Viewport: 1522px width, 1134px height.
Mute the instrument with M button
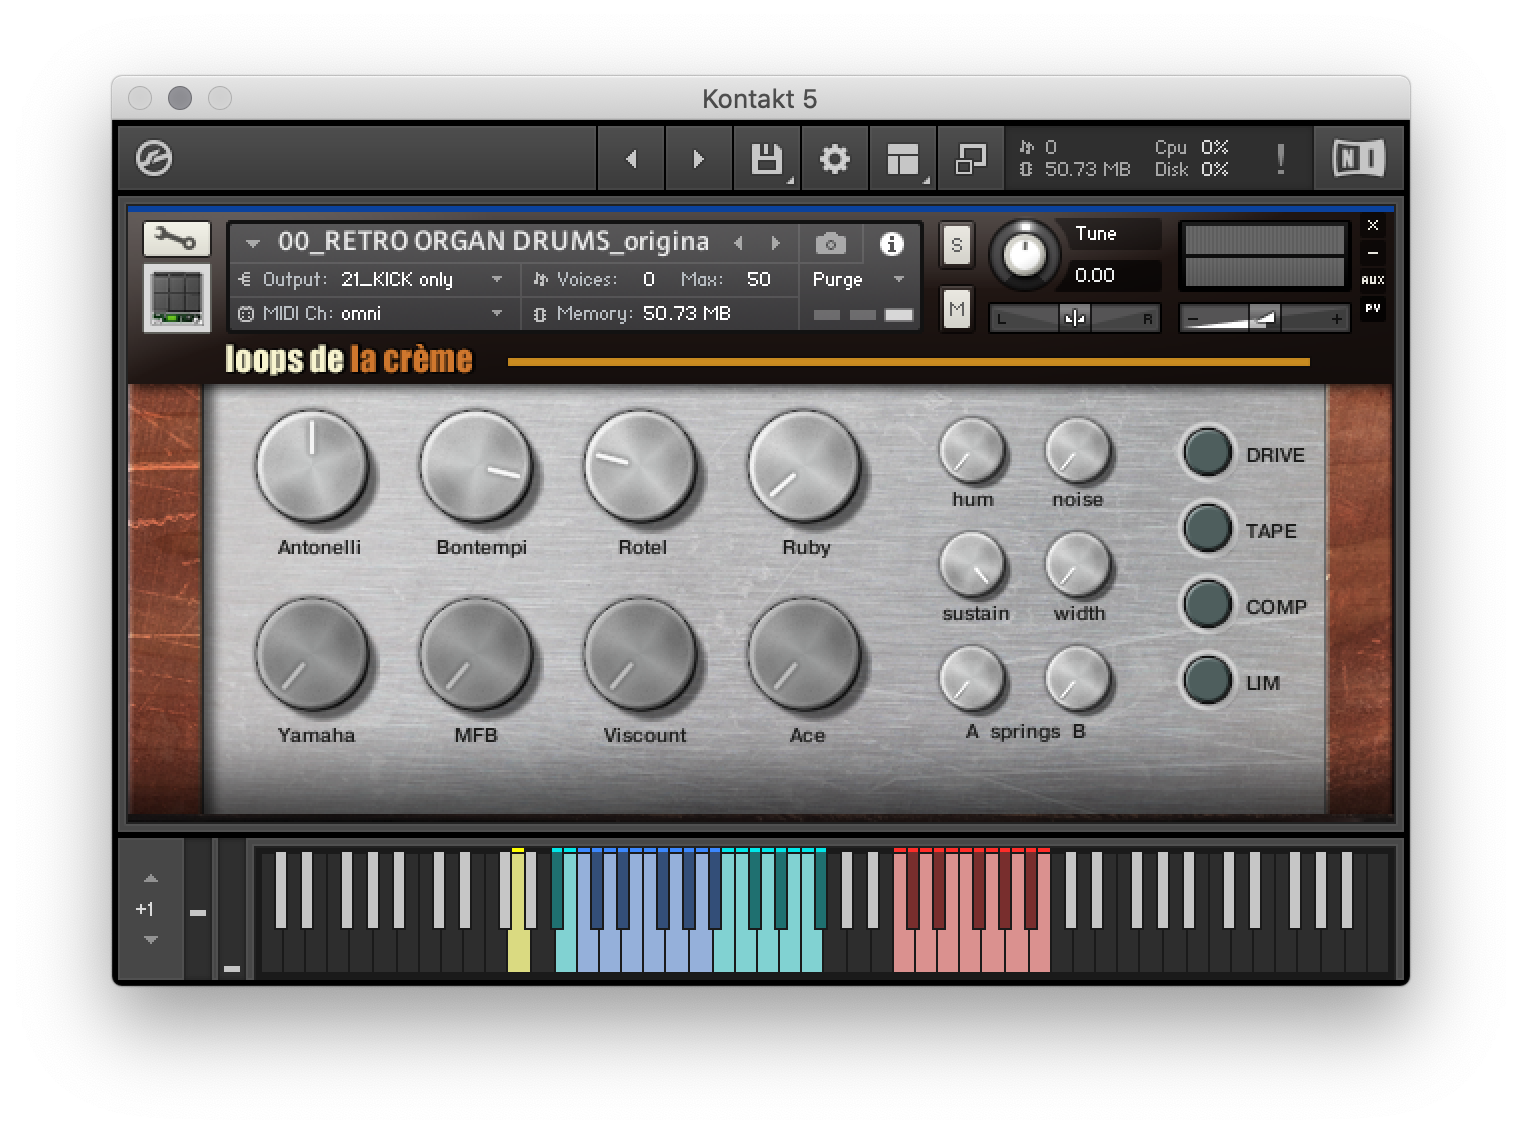tap(957, 309)
